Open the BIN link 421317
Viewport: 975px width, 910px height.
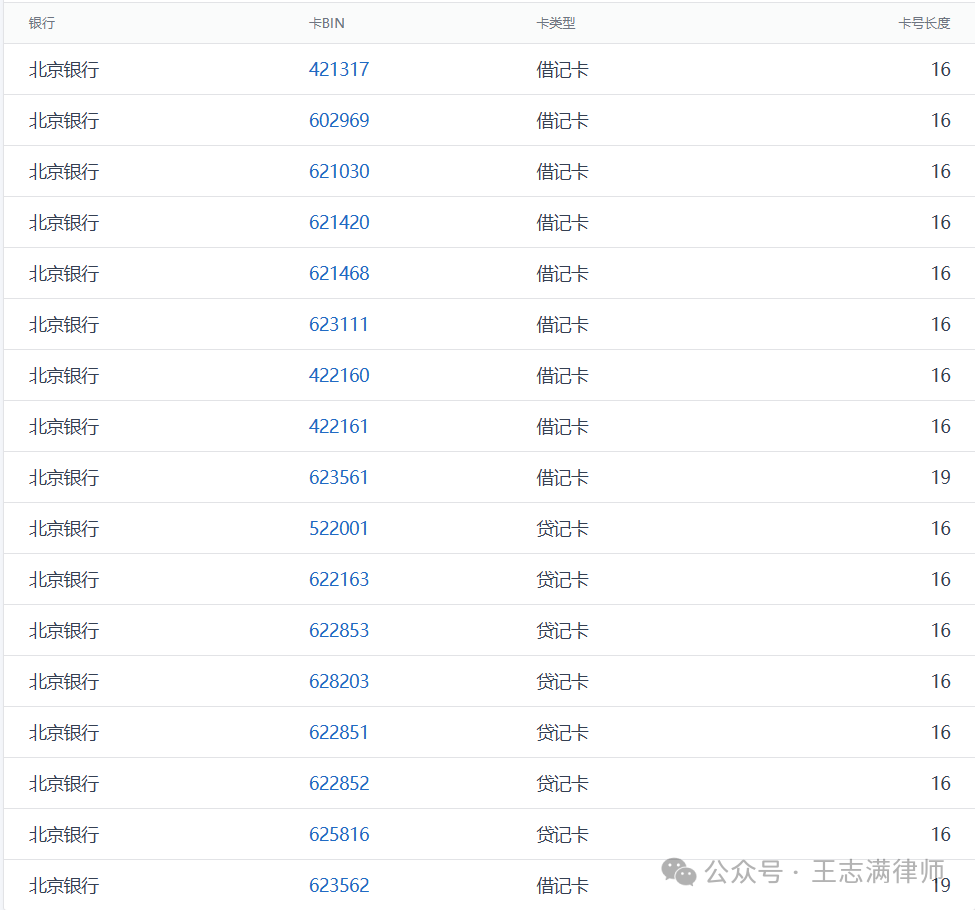pyautogui.click(x=339, y=69)
